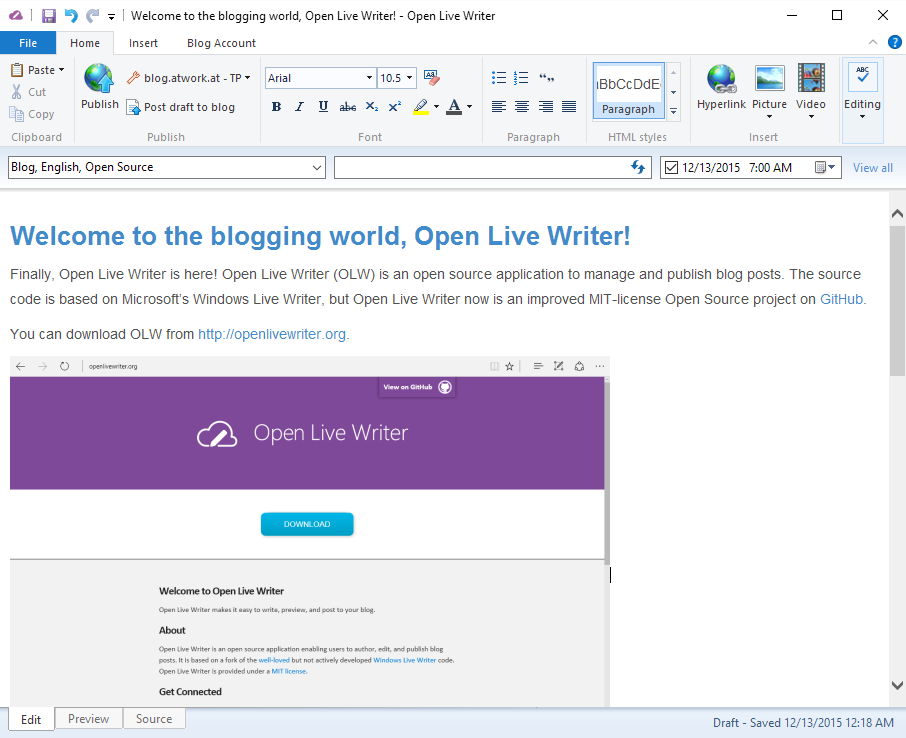The image size is (906, 738).
Task: Center align the paragraph
Action: pos(522,107)
